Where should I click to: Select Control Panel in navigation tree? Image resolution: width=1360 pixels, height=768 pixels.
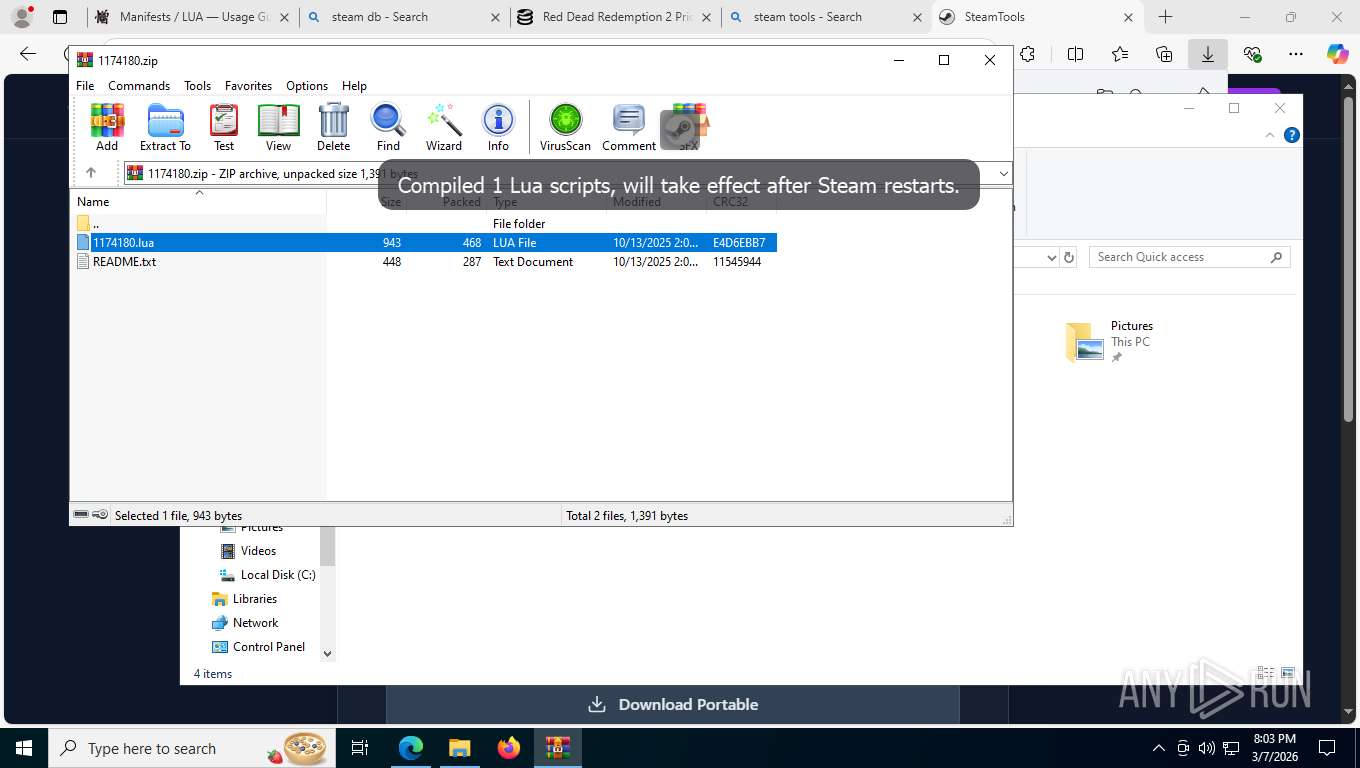[259, 647]
